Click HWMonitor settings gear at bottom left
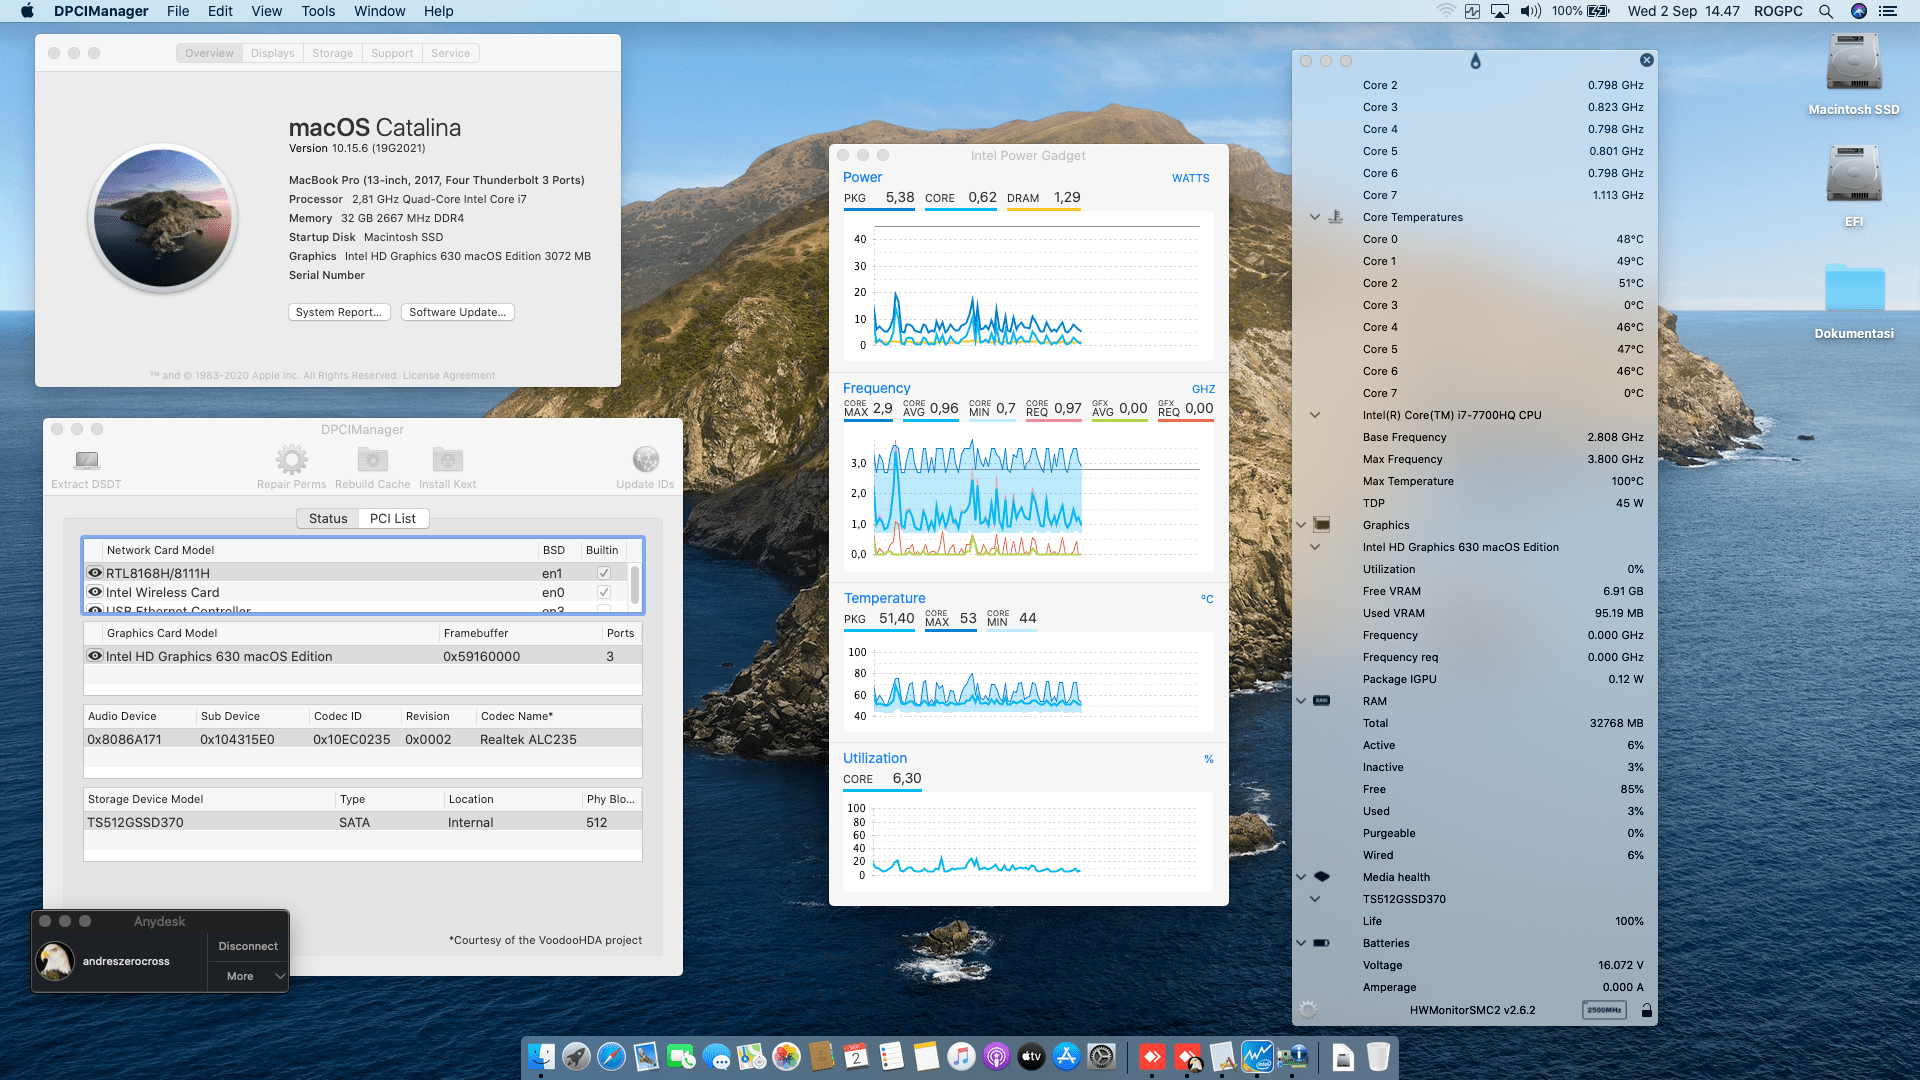This screenshot has width=1920, height=1080. coord(1308,1010)
